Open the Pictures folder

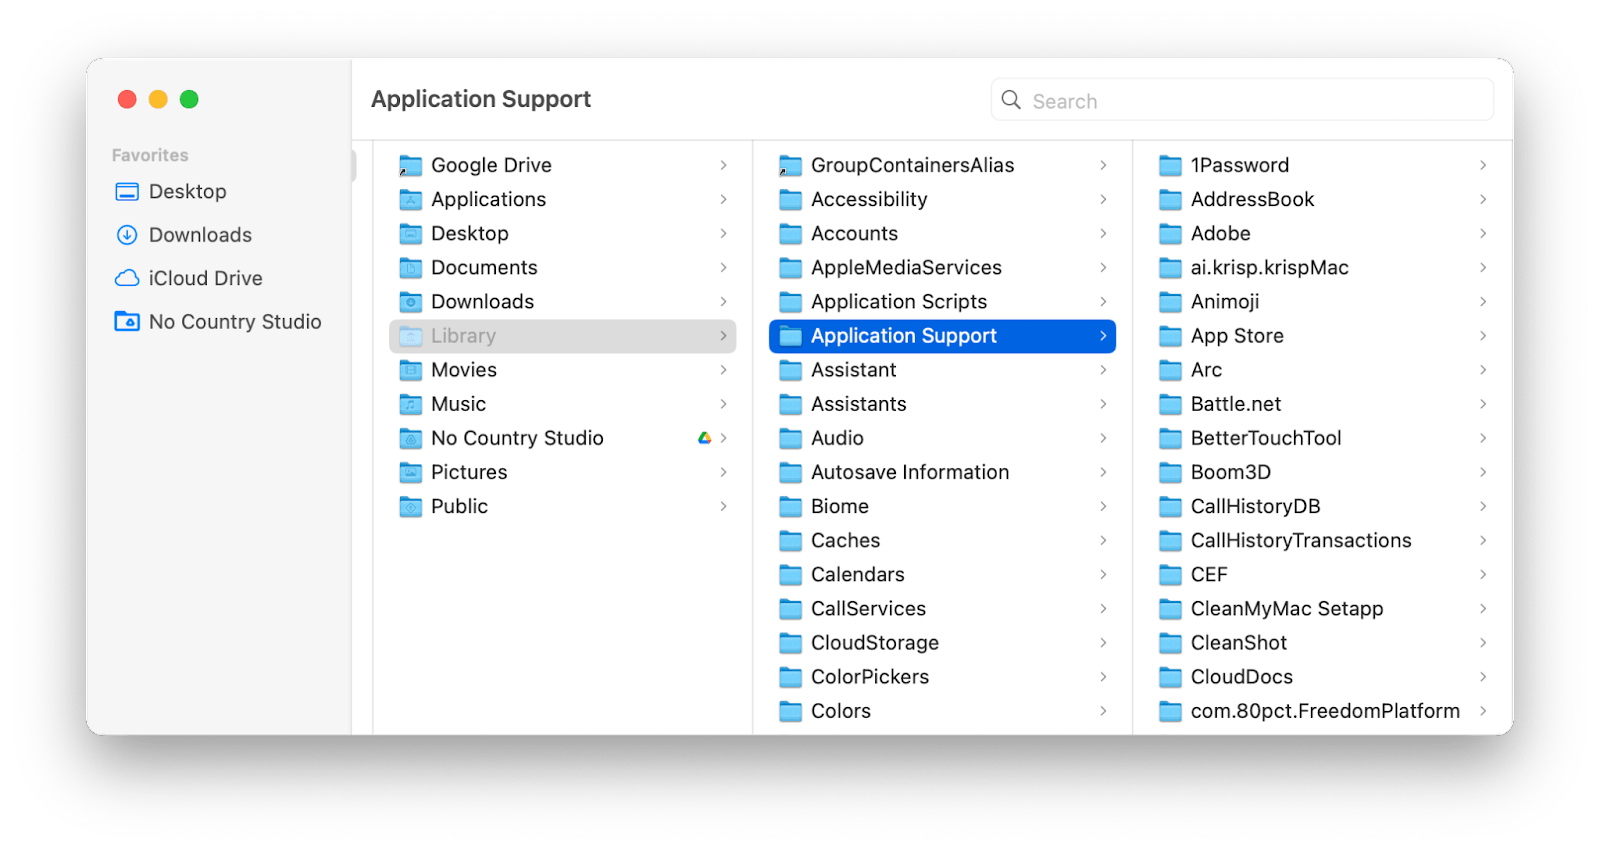[468, 471]
